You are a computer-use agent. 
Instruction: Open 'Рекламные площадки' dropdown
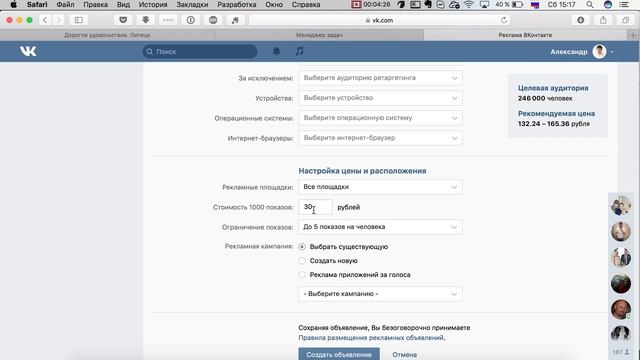(x=380, y=187)
